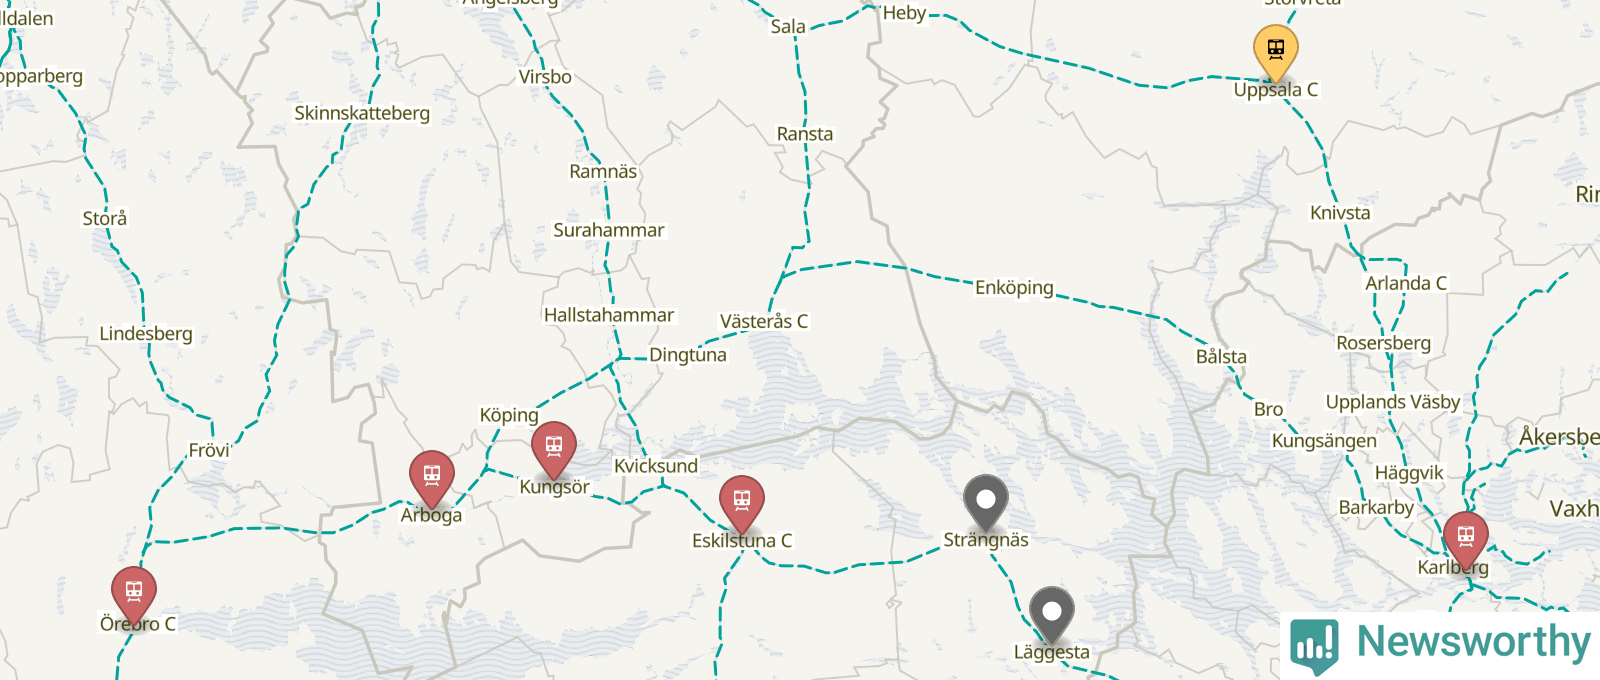Select the gray pin marker at Läggesta
The height and width of the screenshot is (680, 1600).
pos(1052,614)
